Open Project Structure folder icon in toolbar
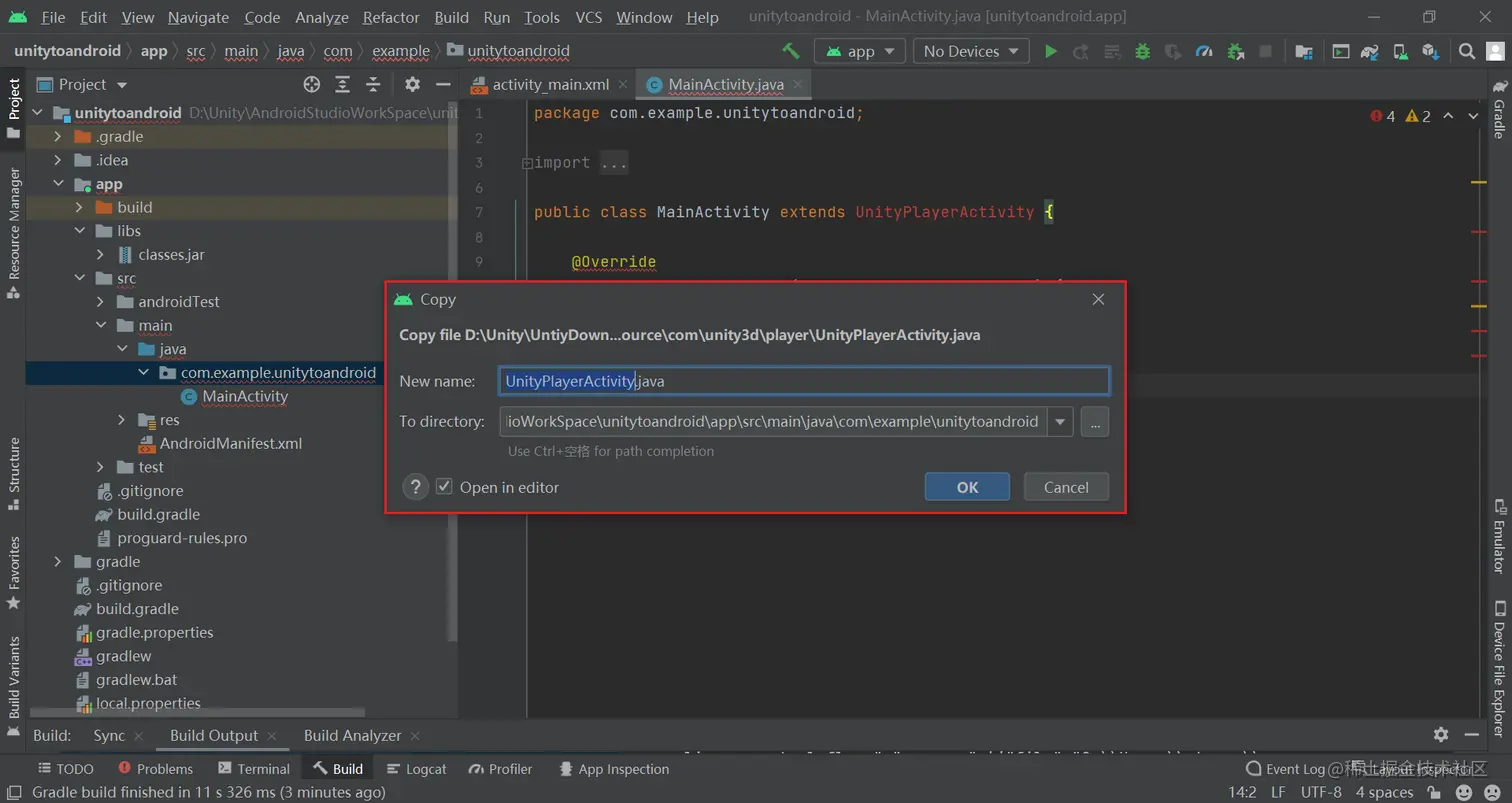The image size is (1512, 803). click(1303, 51)
